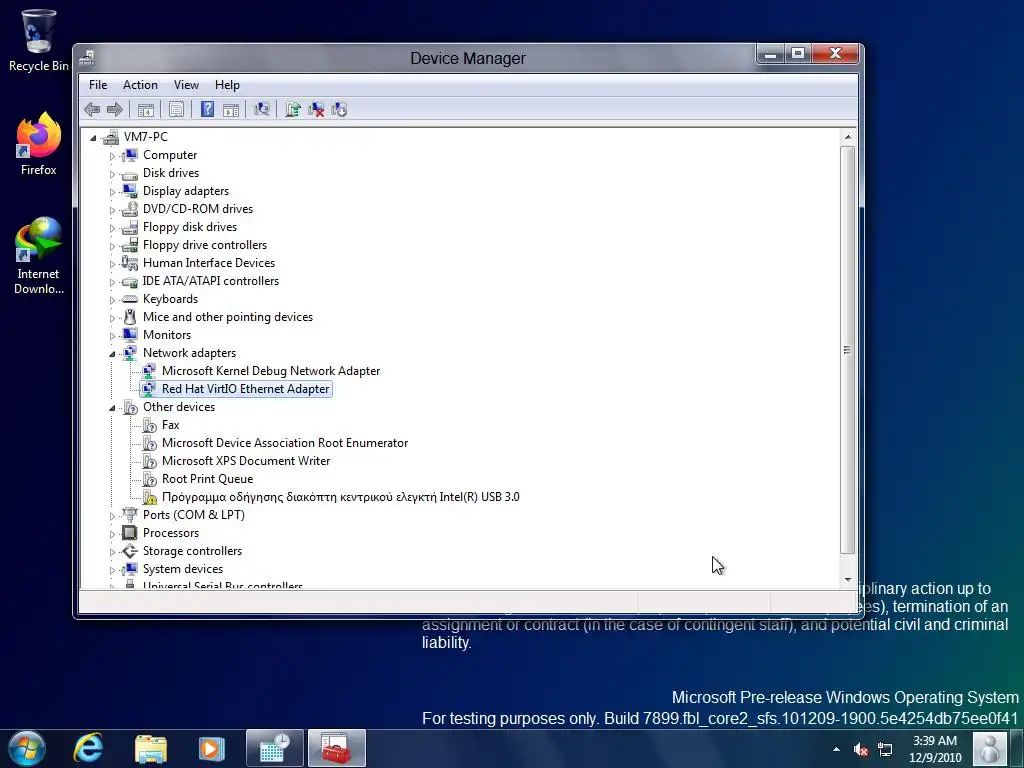1024x768 pixels.
Task: Toggle the Show/Hide Console Tree toolbar icon
Action: (x=146, y=110)
